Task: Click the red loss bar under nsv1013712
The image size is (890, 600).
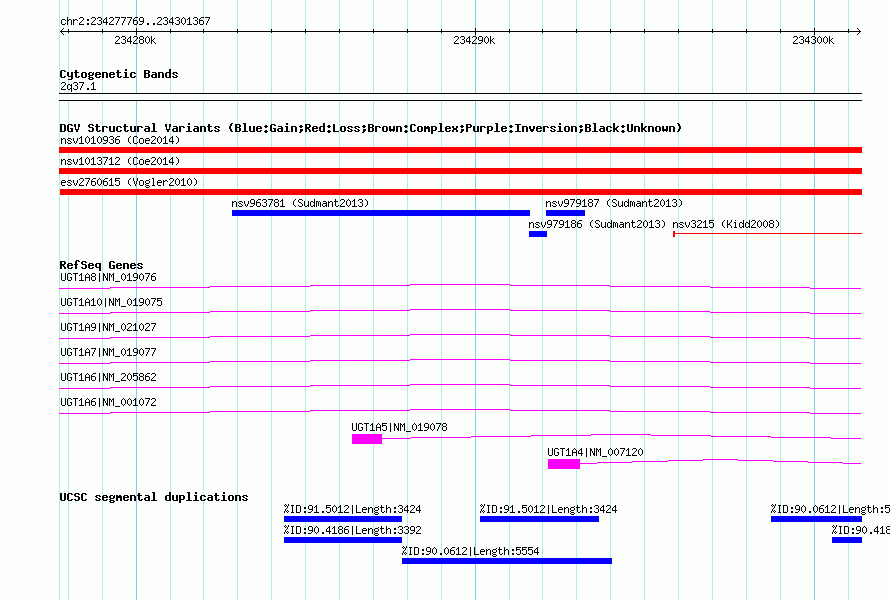Action: pyautogui.click(x=460, y=171)
